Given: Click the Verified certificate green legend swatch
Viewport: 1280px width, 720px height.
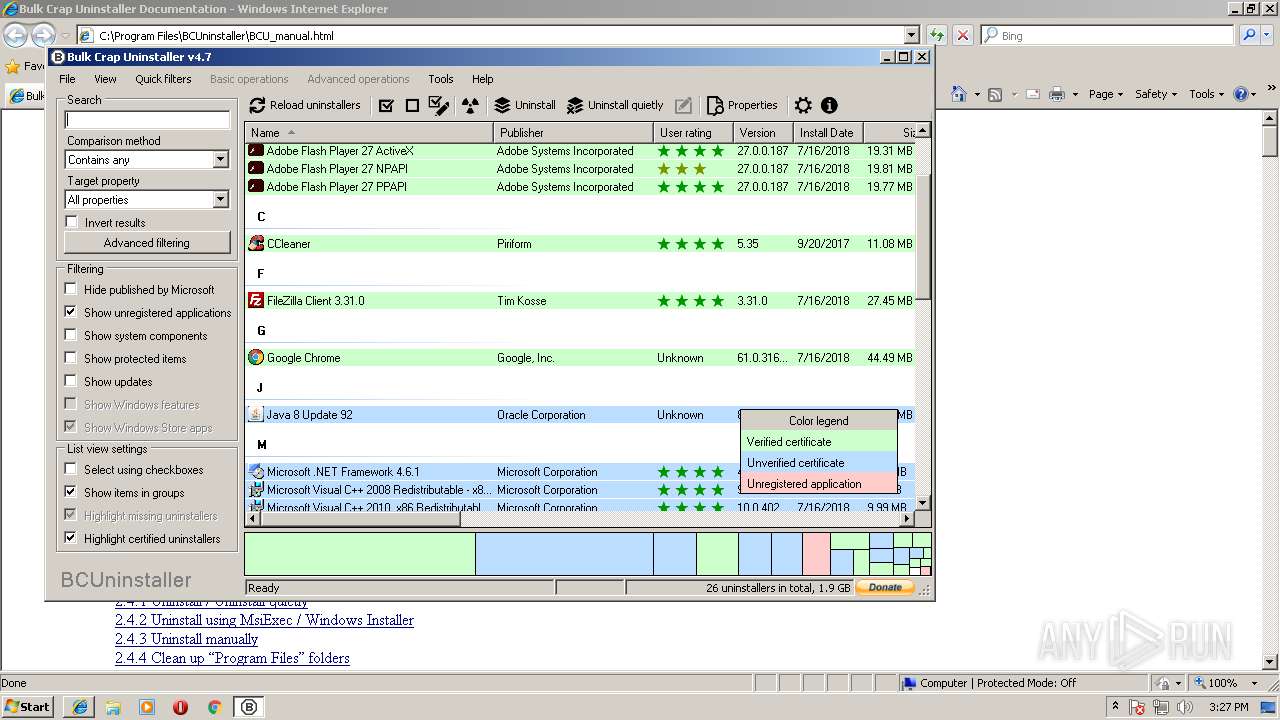Looking at the screenshot, I should 818,442.
